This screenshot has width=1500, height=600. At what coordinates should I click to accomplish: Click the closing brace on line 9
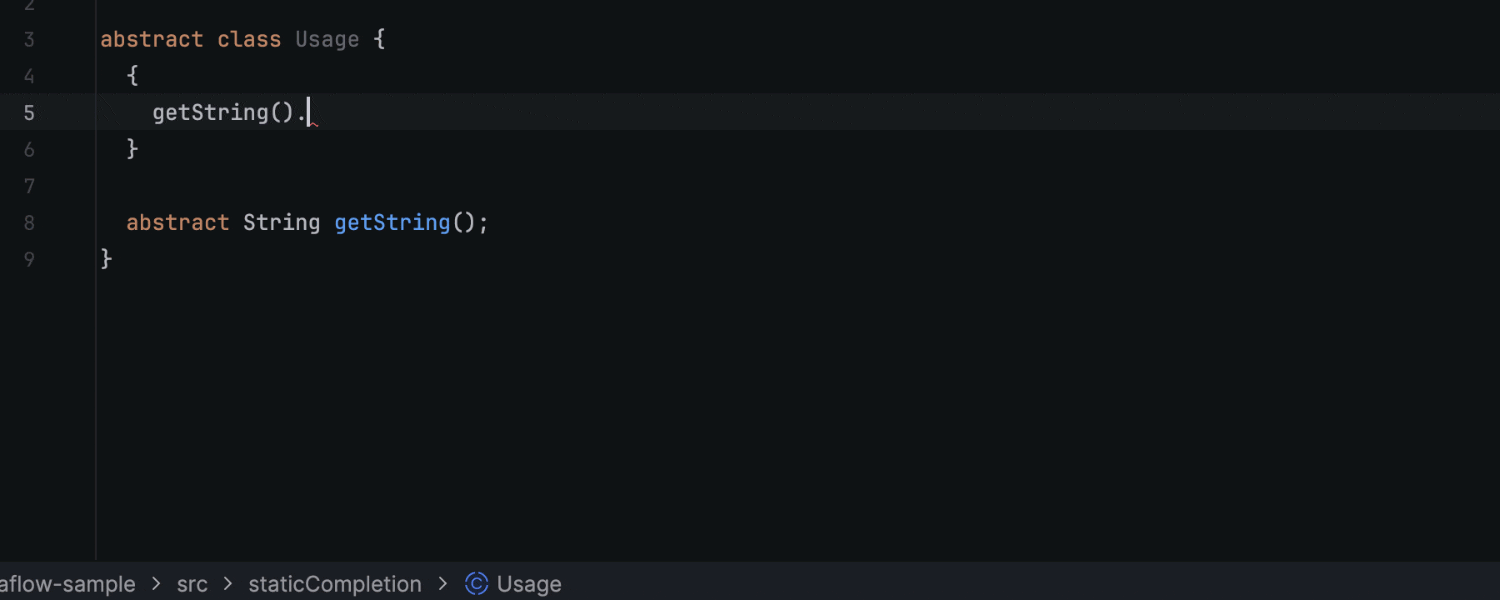click(x=105, y=258)
